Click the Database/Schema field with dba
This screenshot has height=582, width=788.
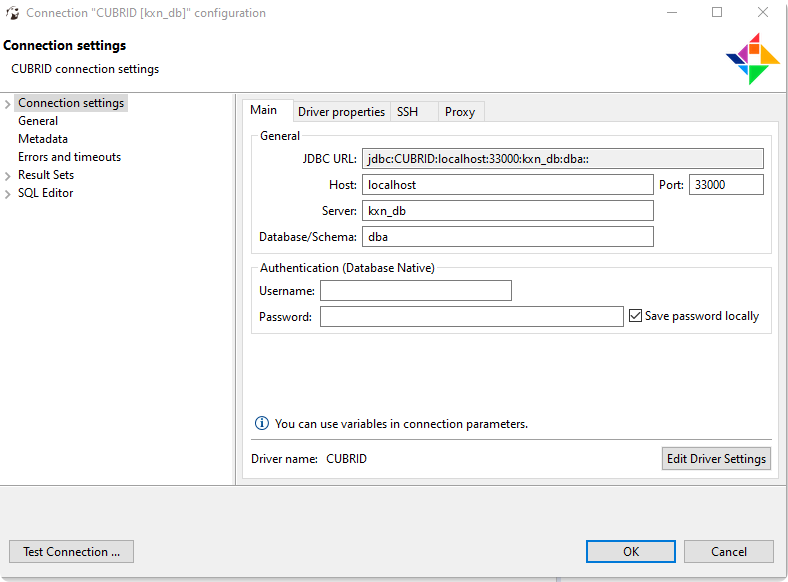(x=508, y=237)
